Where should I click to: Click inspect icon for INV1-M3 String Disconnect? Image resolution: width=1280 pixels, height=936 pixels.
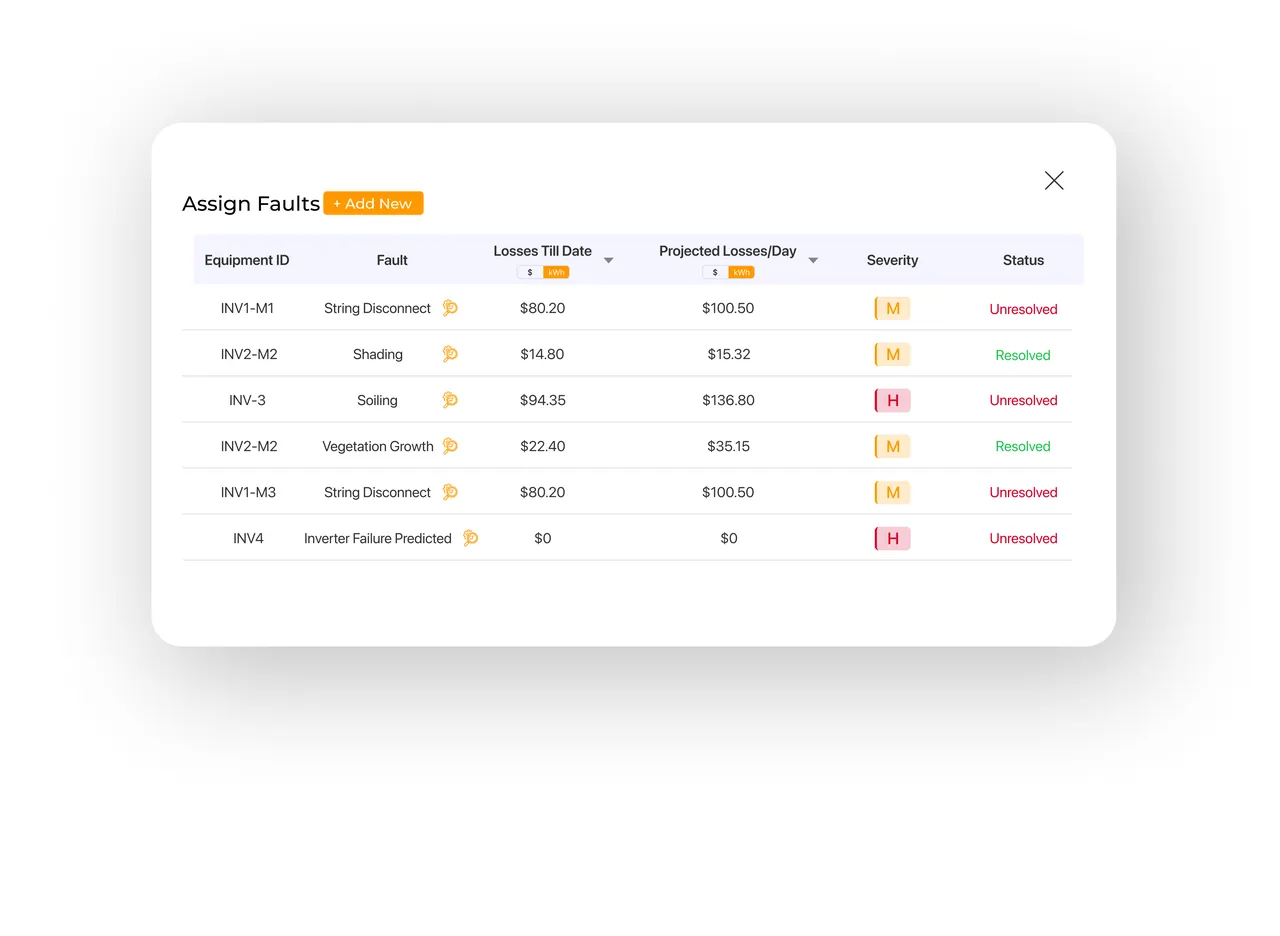[x=450, y=492]
